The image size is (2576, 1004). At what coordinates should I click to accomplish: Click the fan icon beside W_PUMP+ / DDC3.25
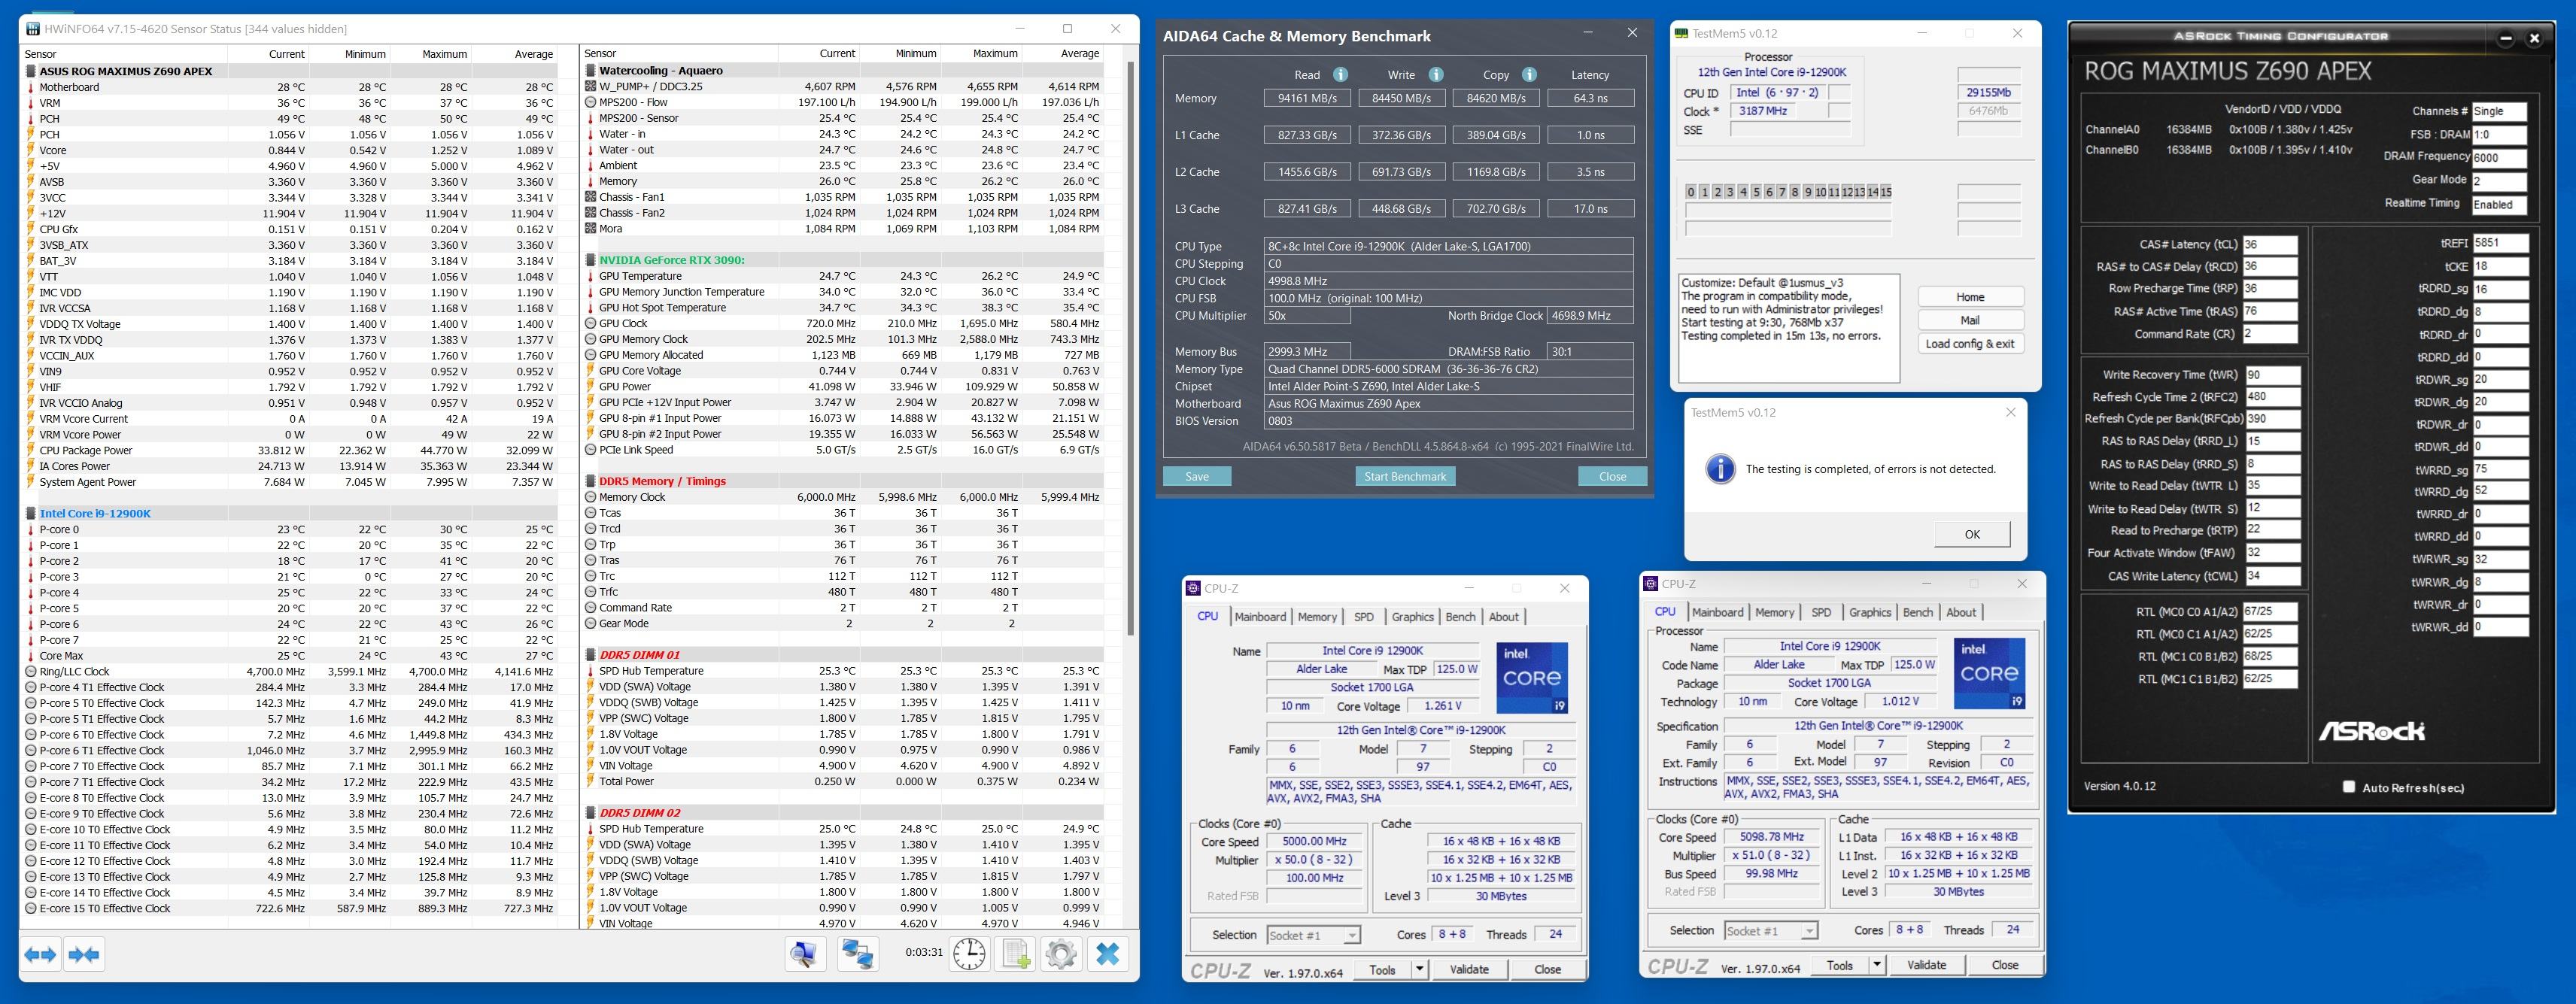coord(591,87)
